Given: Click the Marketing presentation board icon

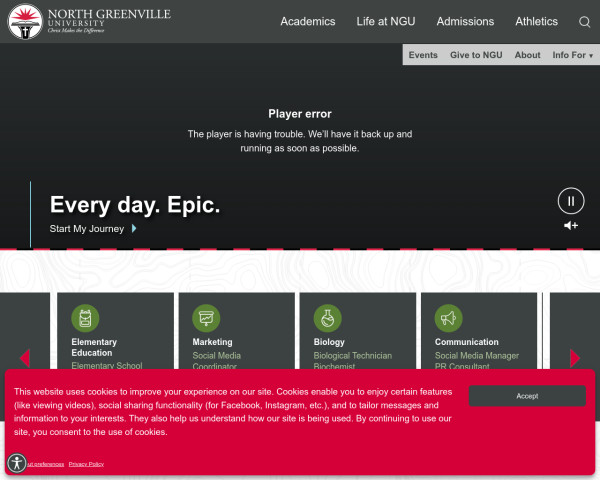Looking at the screenshot, I should click(x=206, y=318).
